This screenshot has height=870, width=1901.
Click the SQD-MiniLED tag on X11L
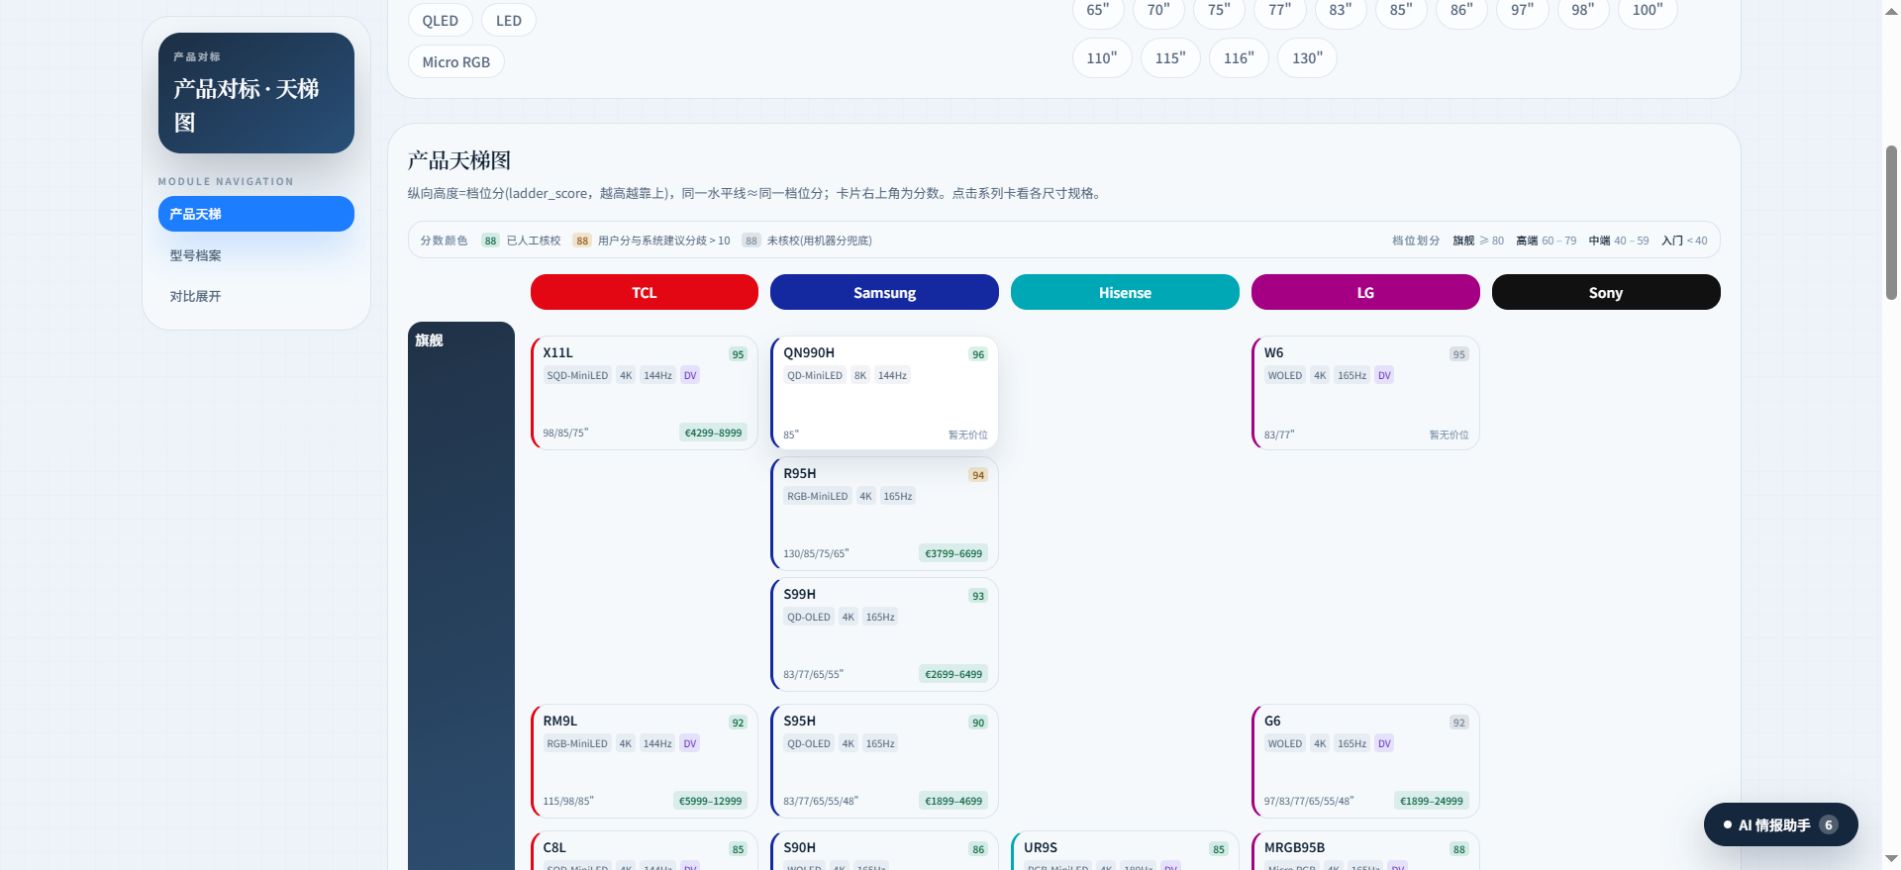pos(577,375)
